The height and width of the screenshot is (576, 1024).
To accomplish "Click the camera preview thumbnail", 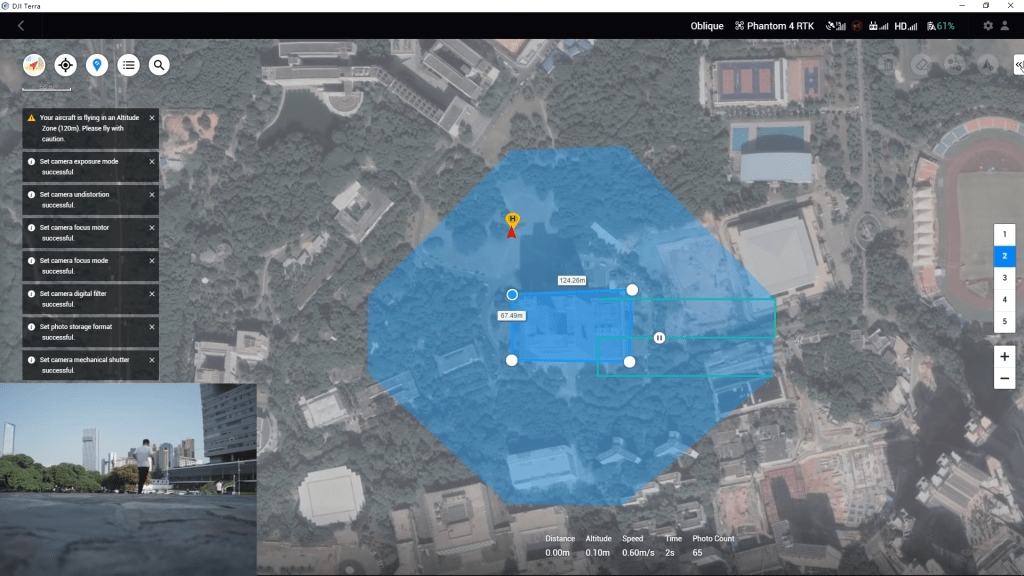I will coord(128,481).
